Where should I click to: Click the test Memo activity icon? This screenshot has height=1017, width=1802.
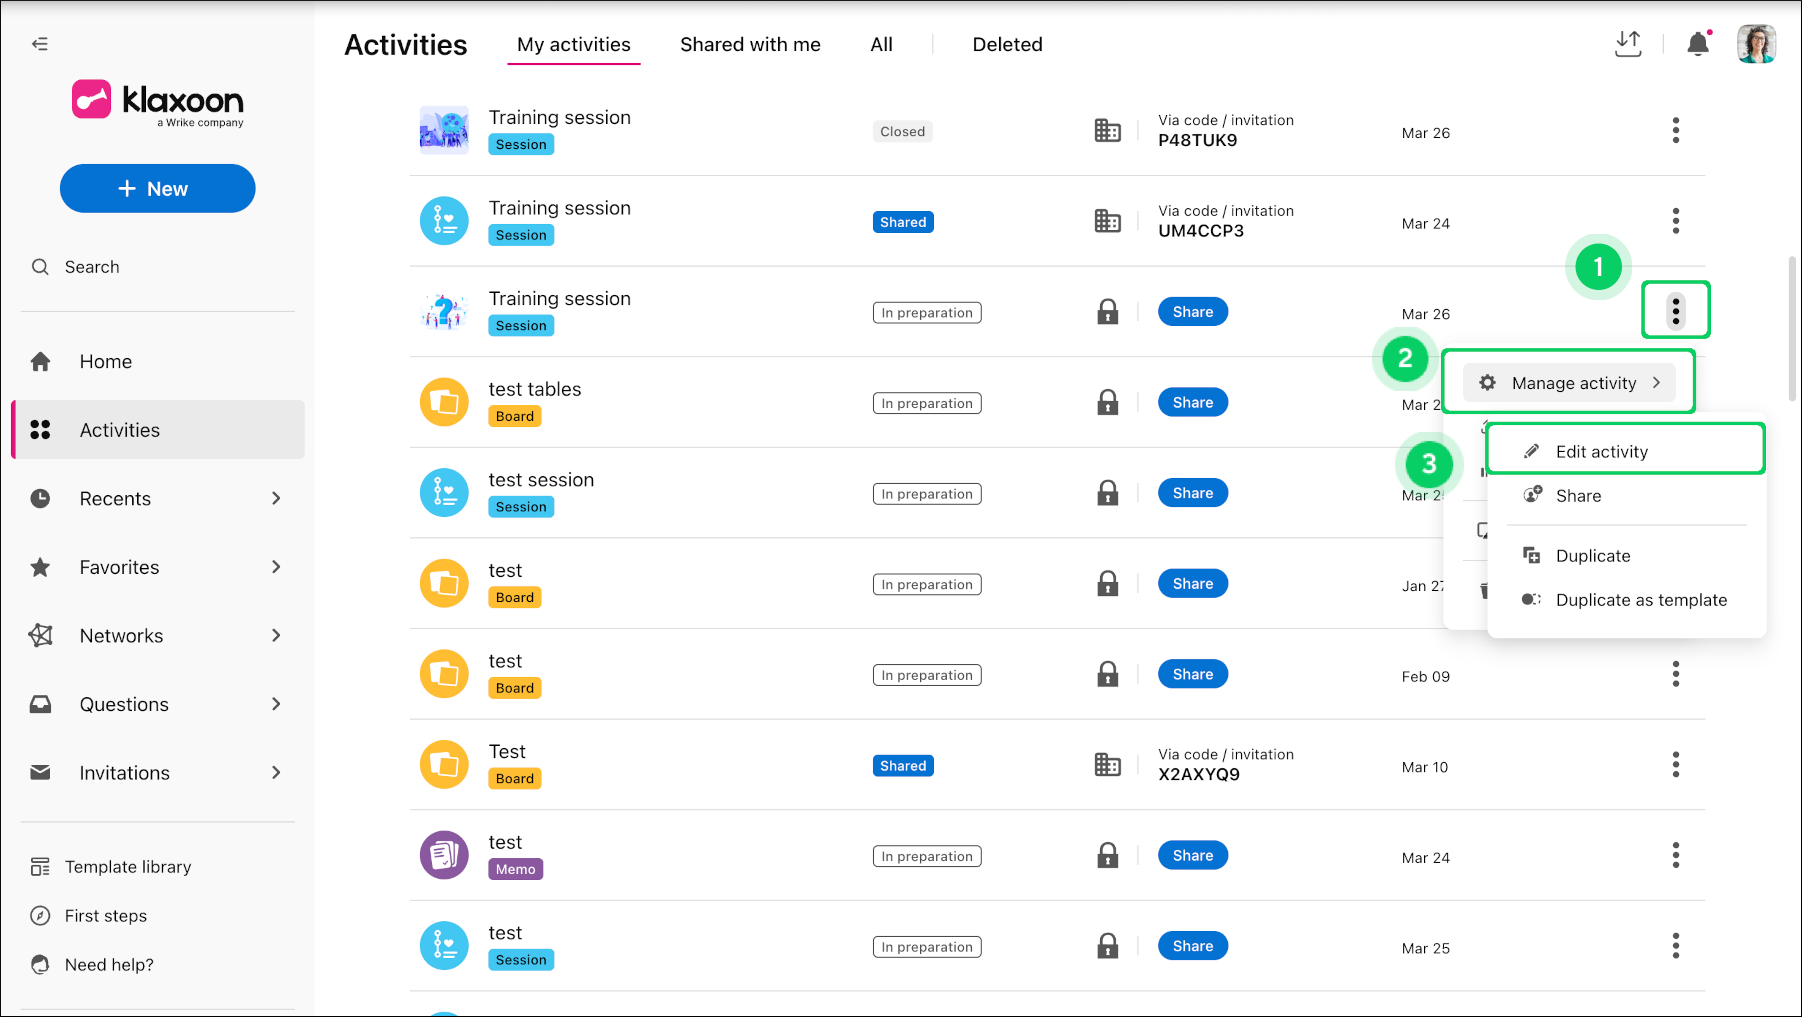[444, 855]
